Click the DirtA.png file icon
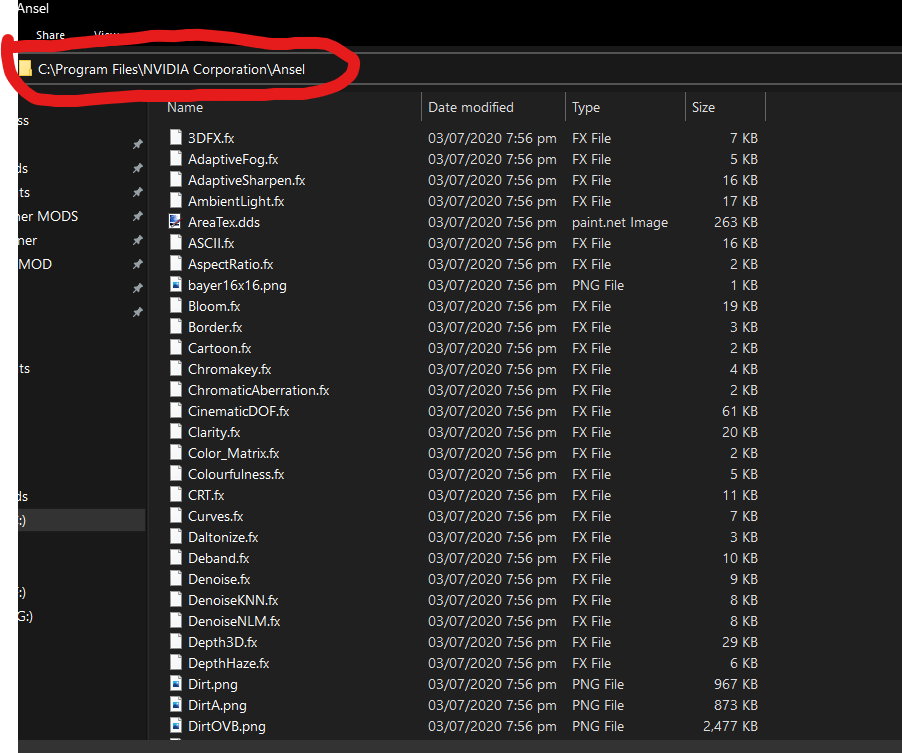The width and height of the screenshot is (902, 753). click(176, 705)
